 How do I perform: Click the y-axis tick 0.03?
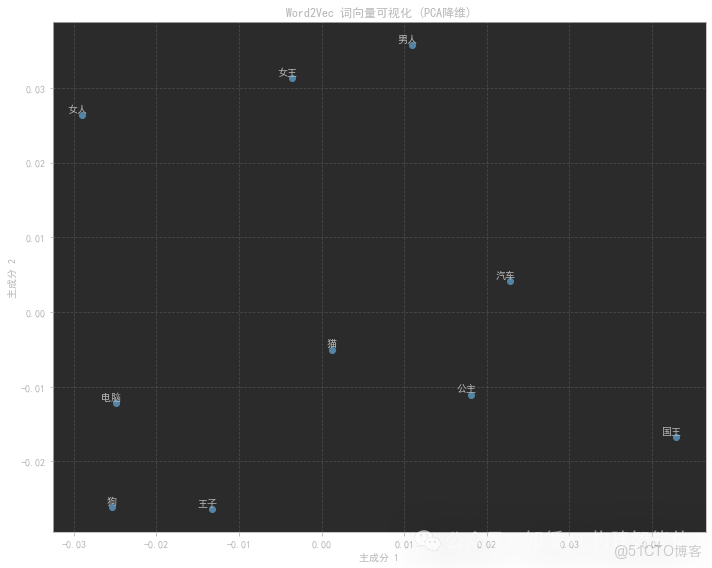click(35, 89)
